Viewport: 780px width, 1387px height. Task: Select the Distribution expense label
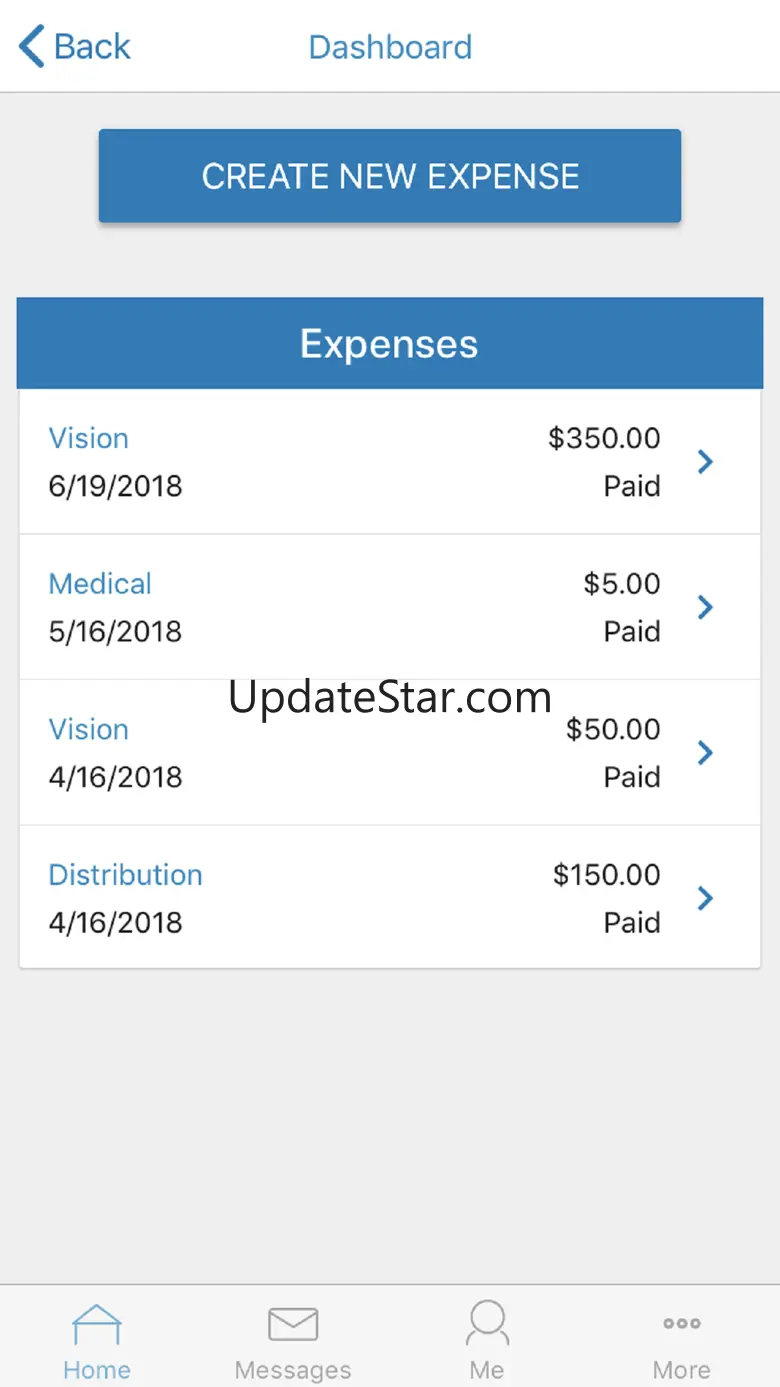tap(125, 875)
